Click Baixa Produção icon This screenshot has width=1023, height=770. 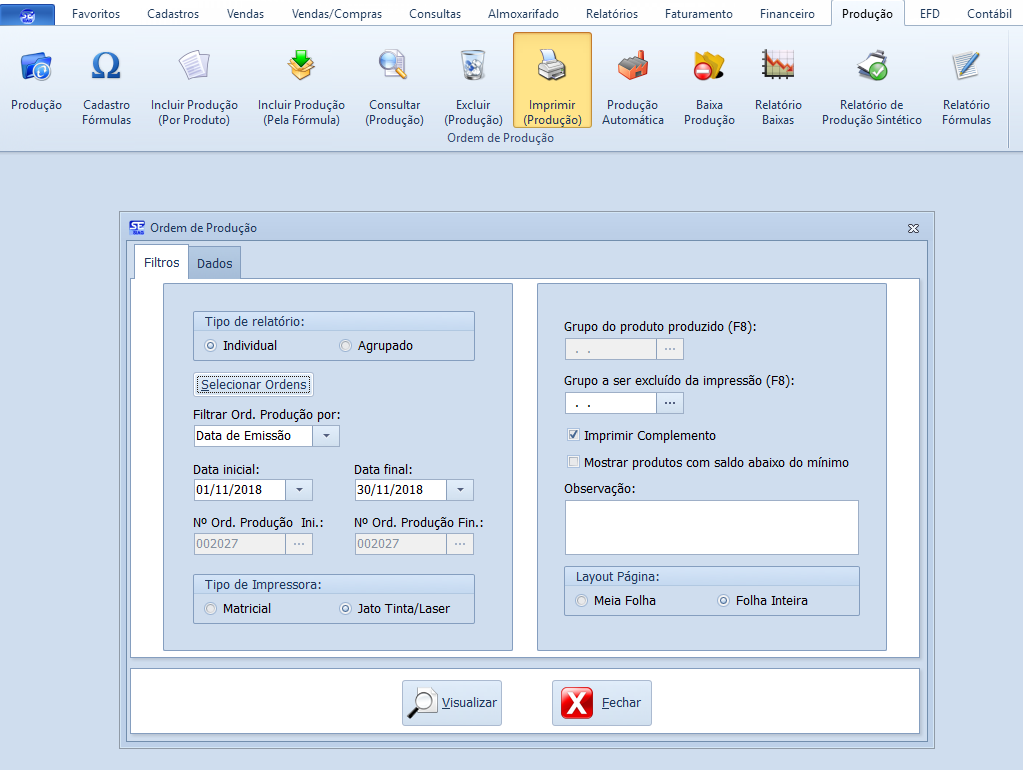coord(708,67)
